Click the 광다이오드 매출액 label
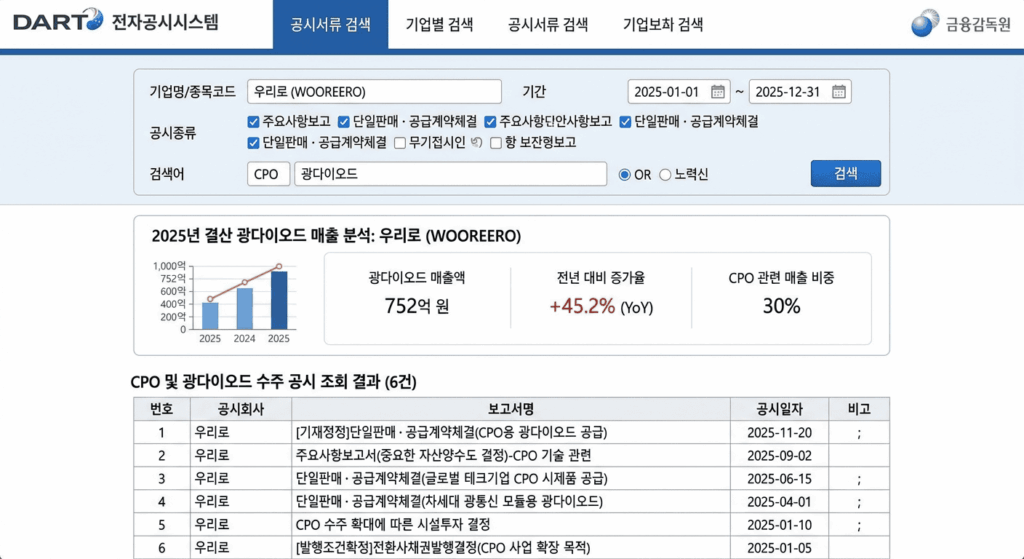Viewport: 1024px width, 559px height. tap(417, 278)
